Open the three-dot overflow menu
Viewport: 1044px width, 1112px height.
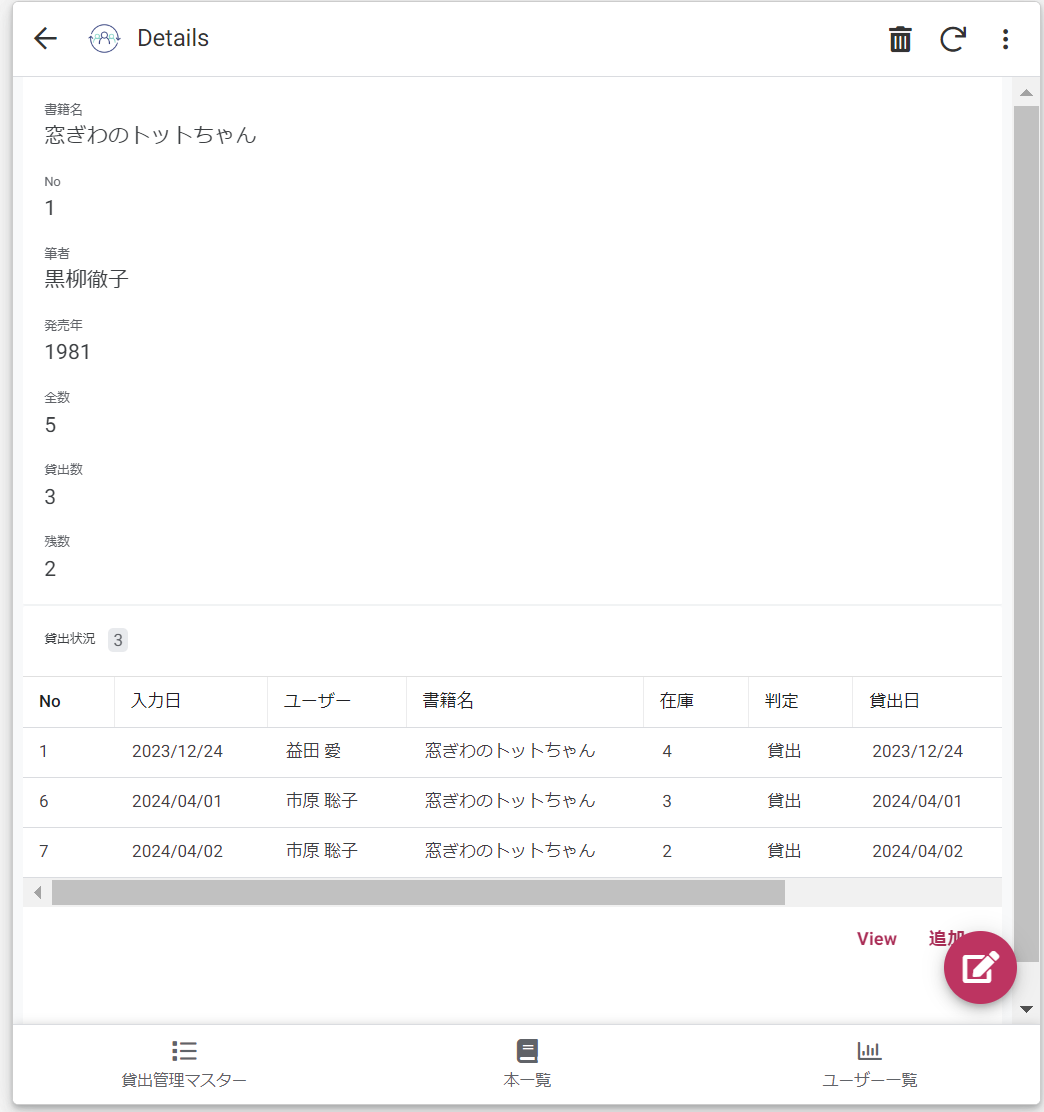(1005, 39)
